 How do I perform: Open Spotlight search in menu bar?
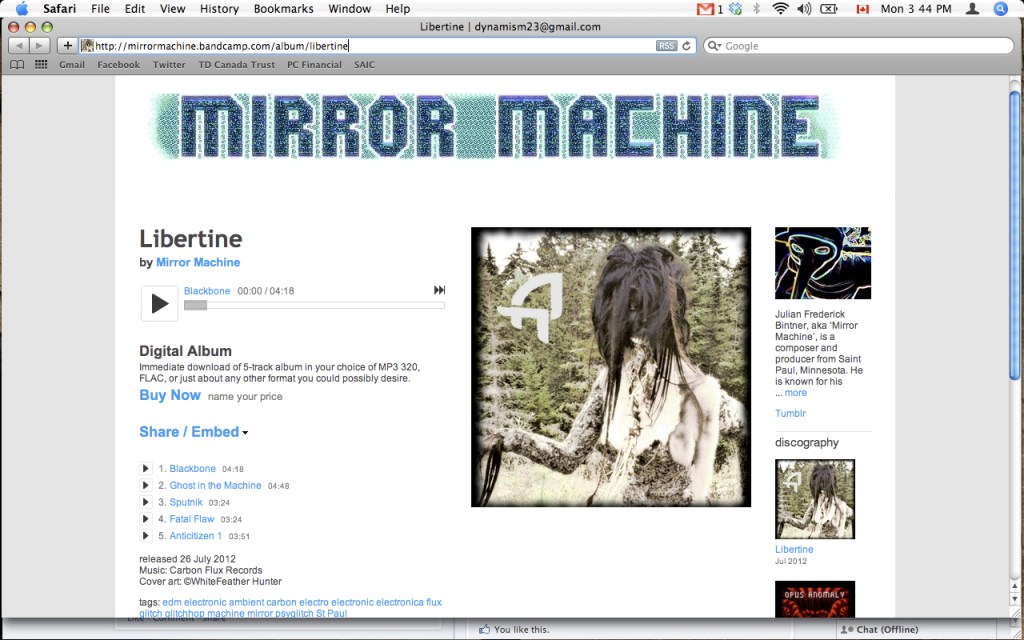point(1001,9)
